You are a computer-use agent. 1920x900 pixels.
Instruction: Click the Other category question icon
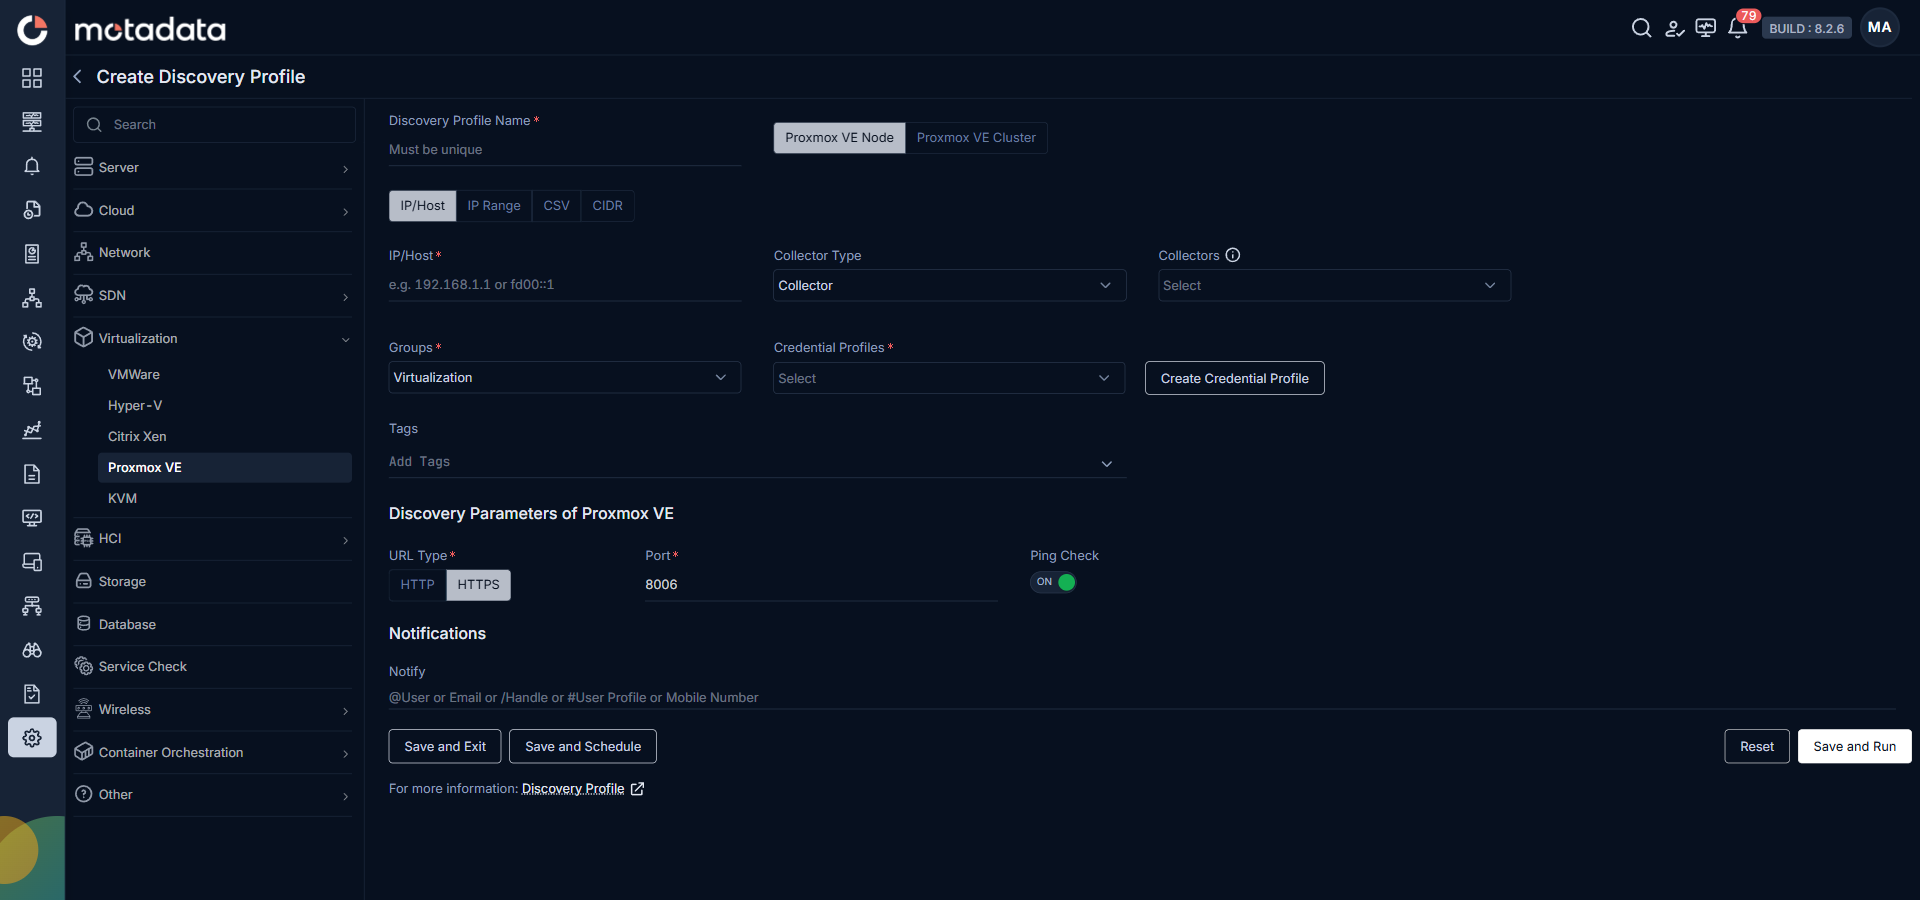[84, 794]
